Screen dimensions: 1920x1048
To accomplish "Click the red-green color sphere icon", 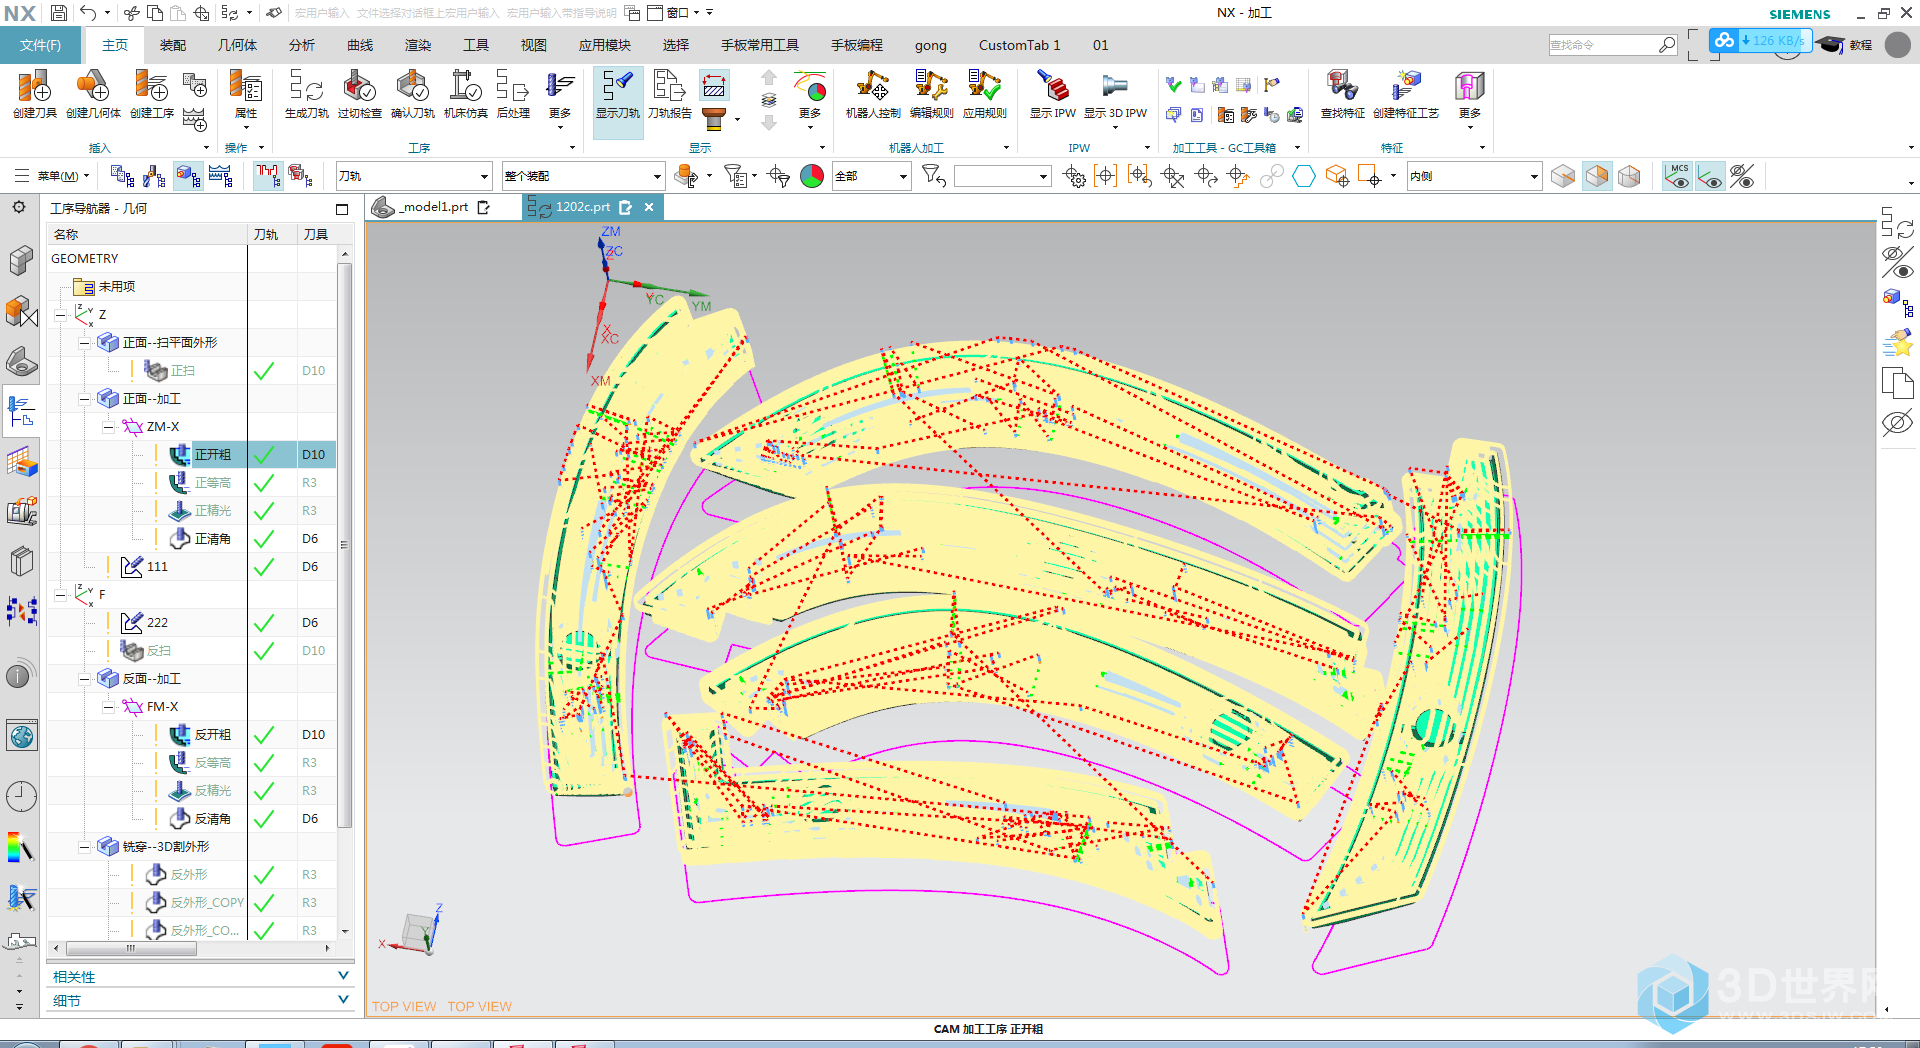I will tap(812, 177).
